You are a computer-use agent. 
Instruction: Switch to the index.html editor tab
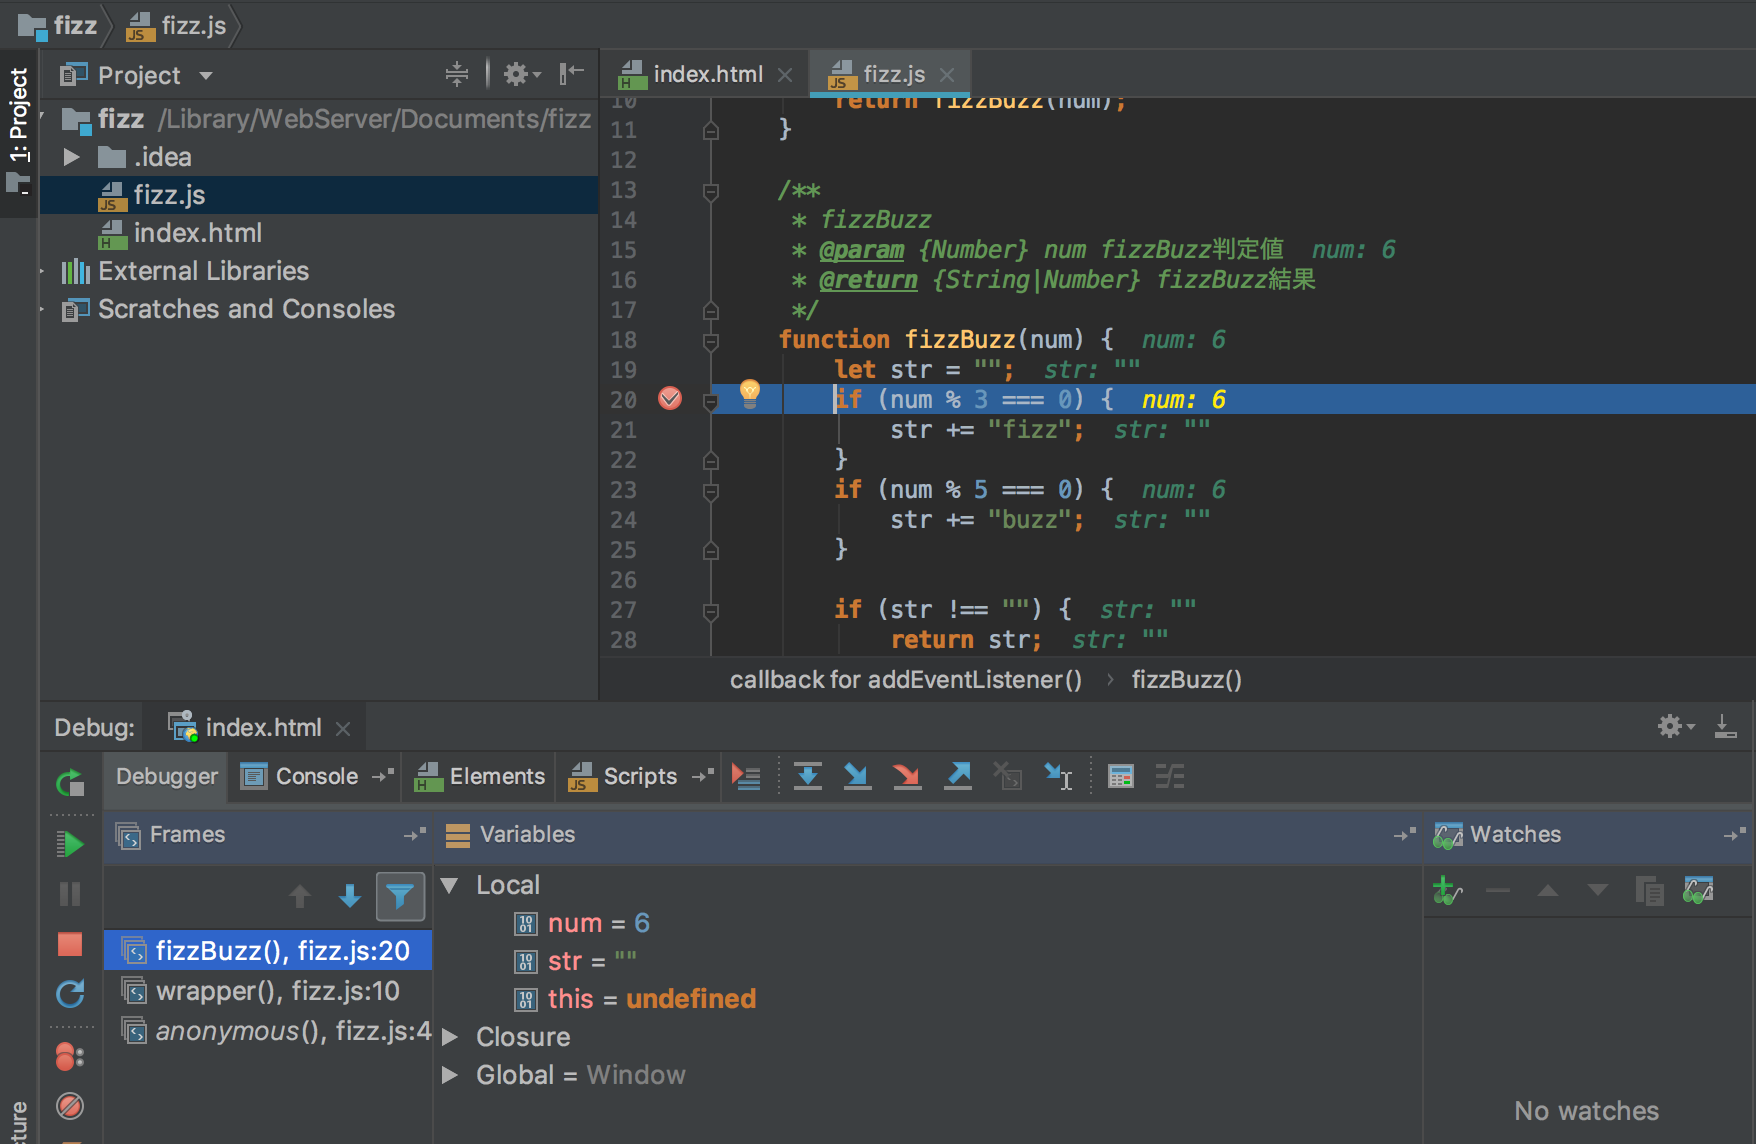[x=706, y=73]
